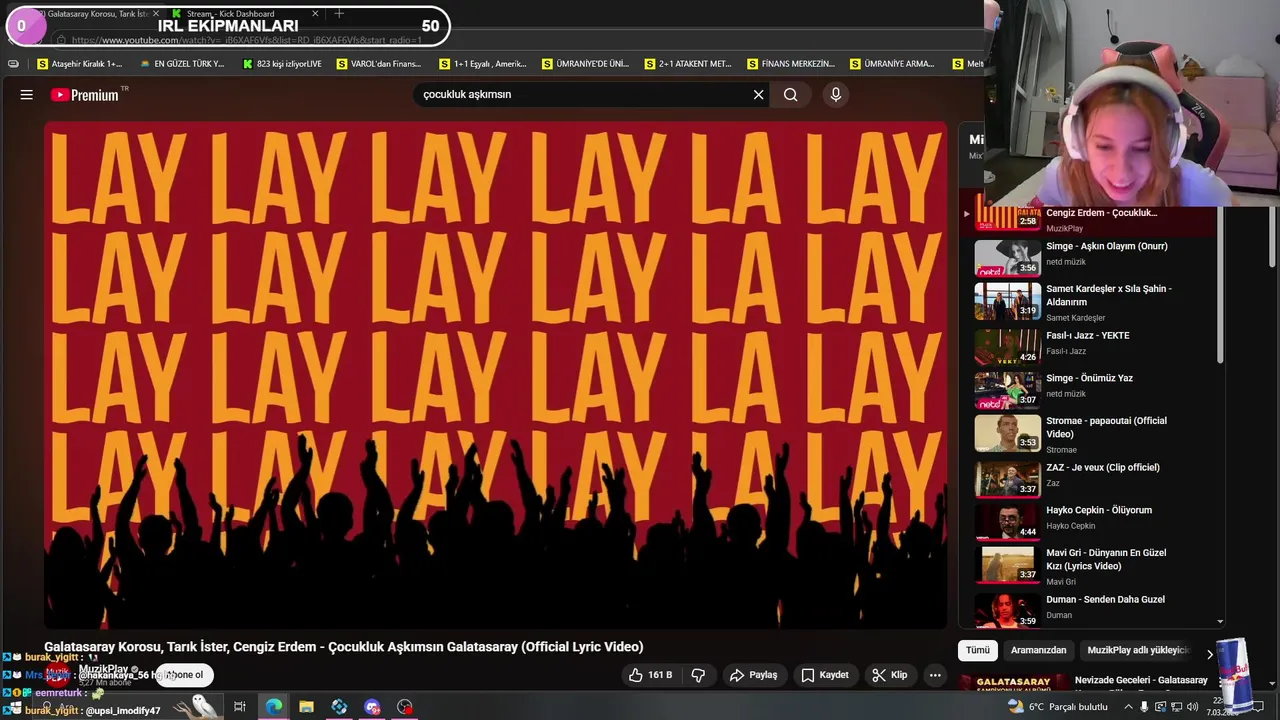1280x720 pixels.
Task: Save the video with Kaydet
Action: coord(824,675)
